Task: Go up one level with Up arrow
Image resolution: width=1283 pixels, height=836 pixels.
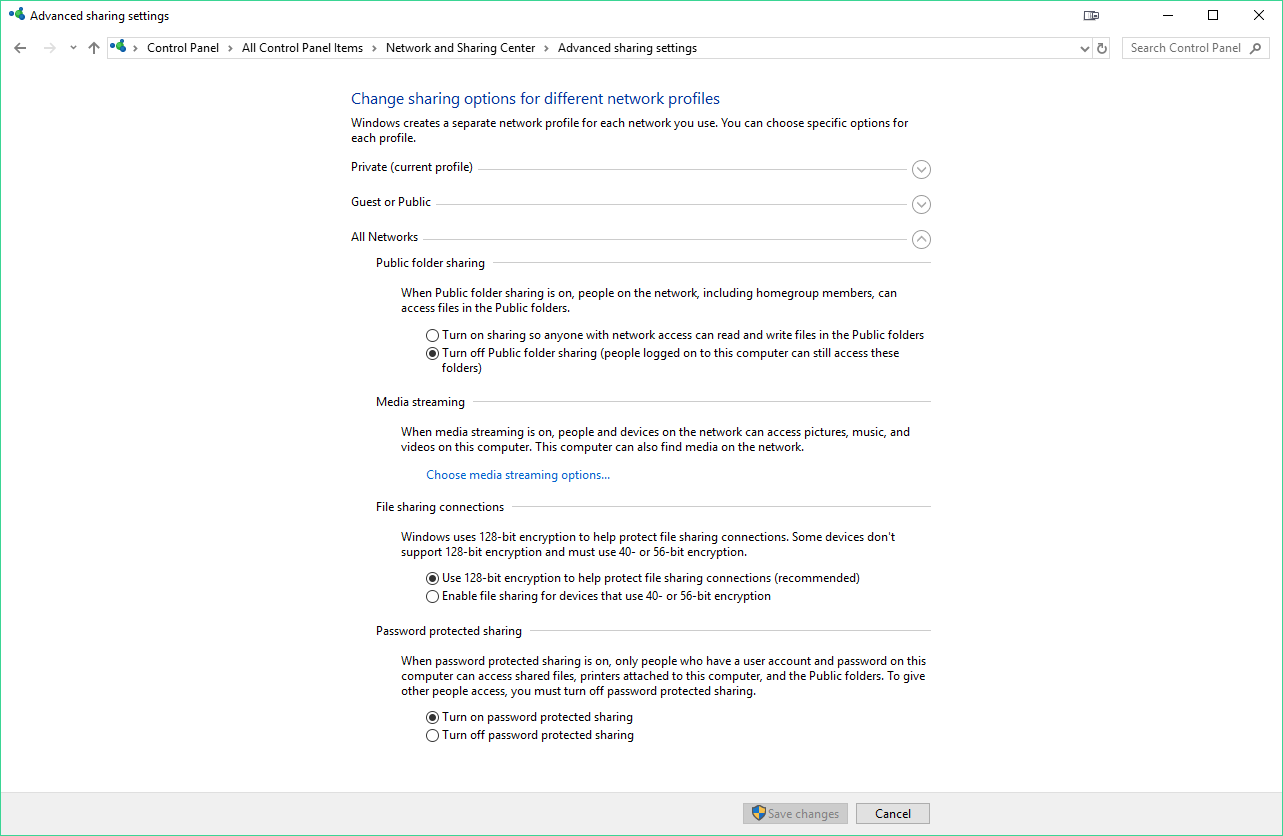Action: tap(94, 48)
